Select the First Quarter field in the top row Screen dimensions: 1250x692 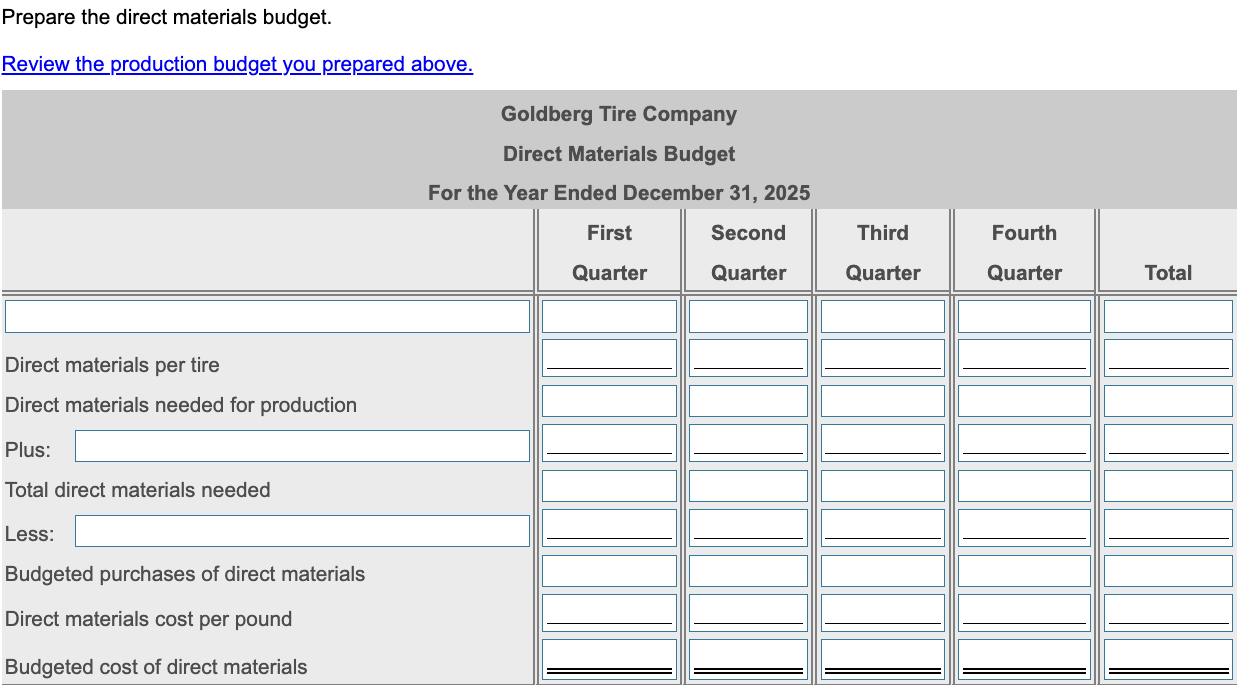[609, 315]
